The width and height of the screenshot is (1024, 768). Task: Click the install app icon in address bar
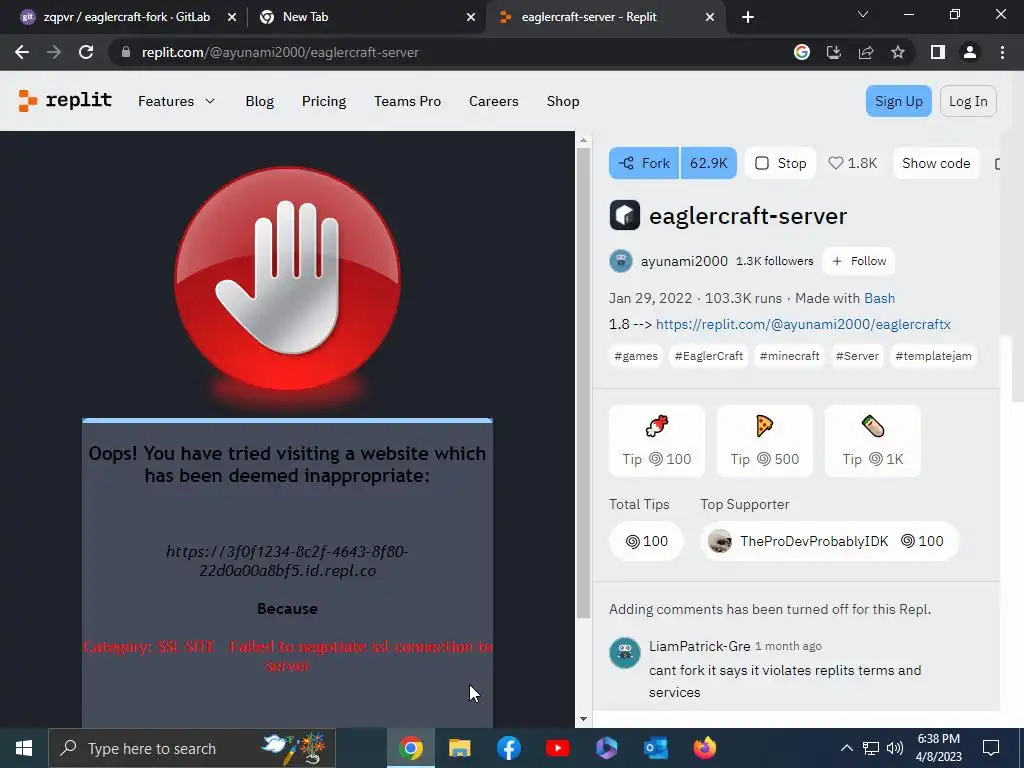pos(834,52)
